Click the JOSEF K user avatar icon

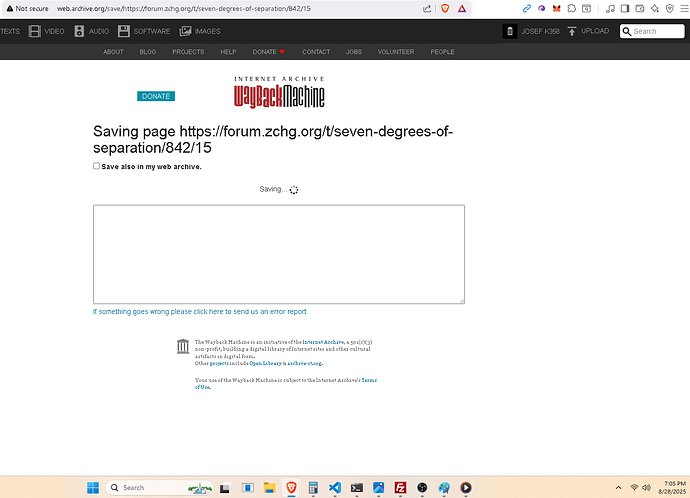coord(510,31)
